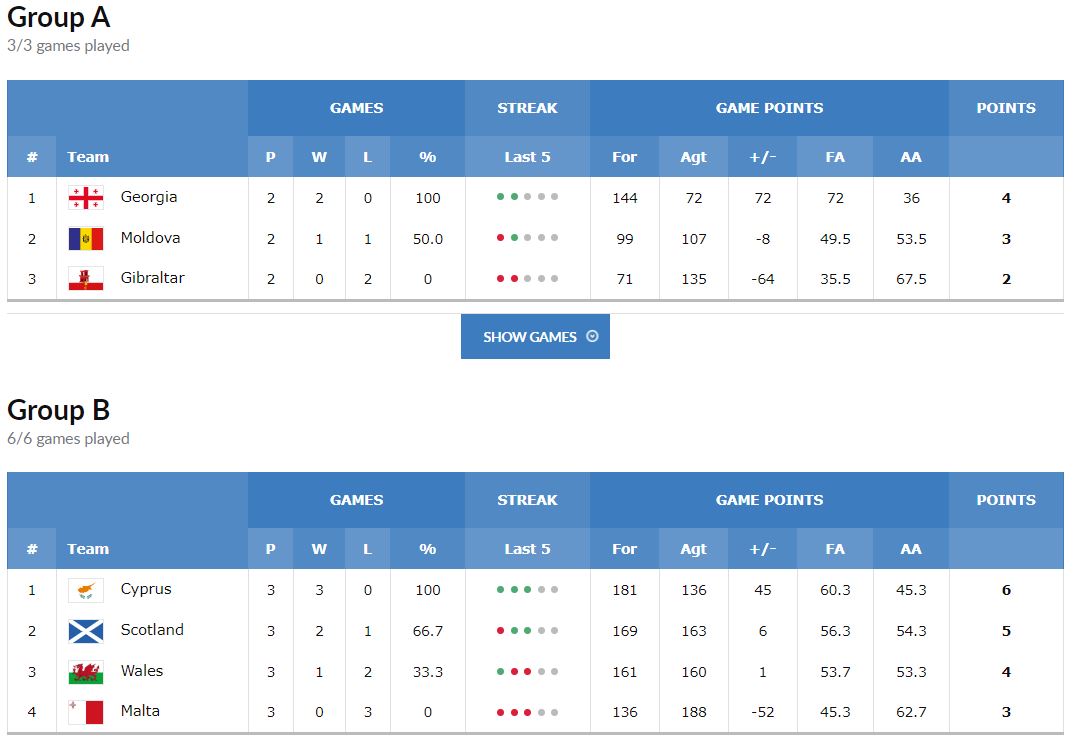Click the Wales dragon flag icon

86,672
